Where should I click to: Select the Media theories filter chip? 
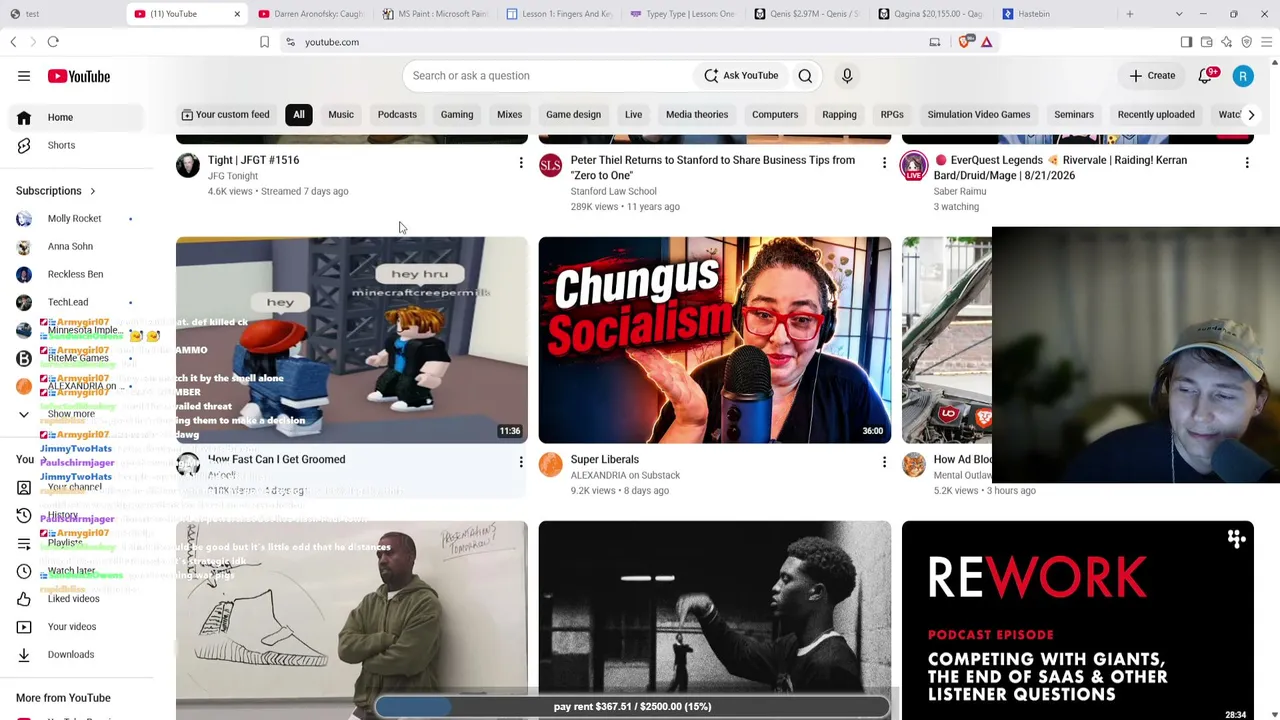697,115
